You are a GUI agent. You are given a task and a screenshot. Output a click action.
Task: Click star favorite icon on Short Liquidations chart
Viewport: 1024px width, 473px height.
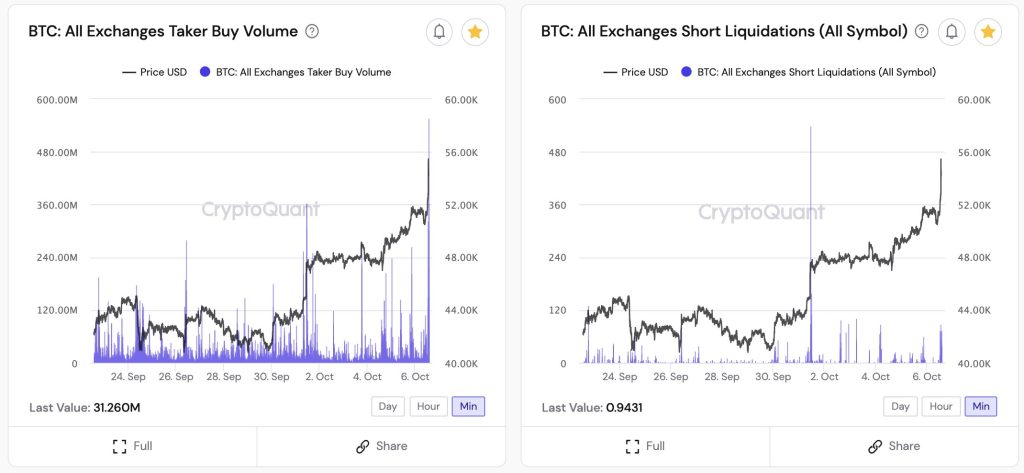tap(988, 32)
